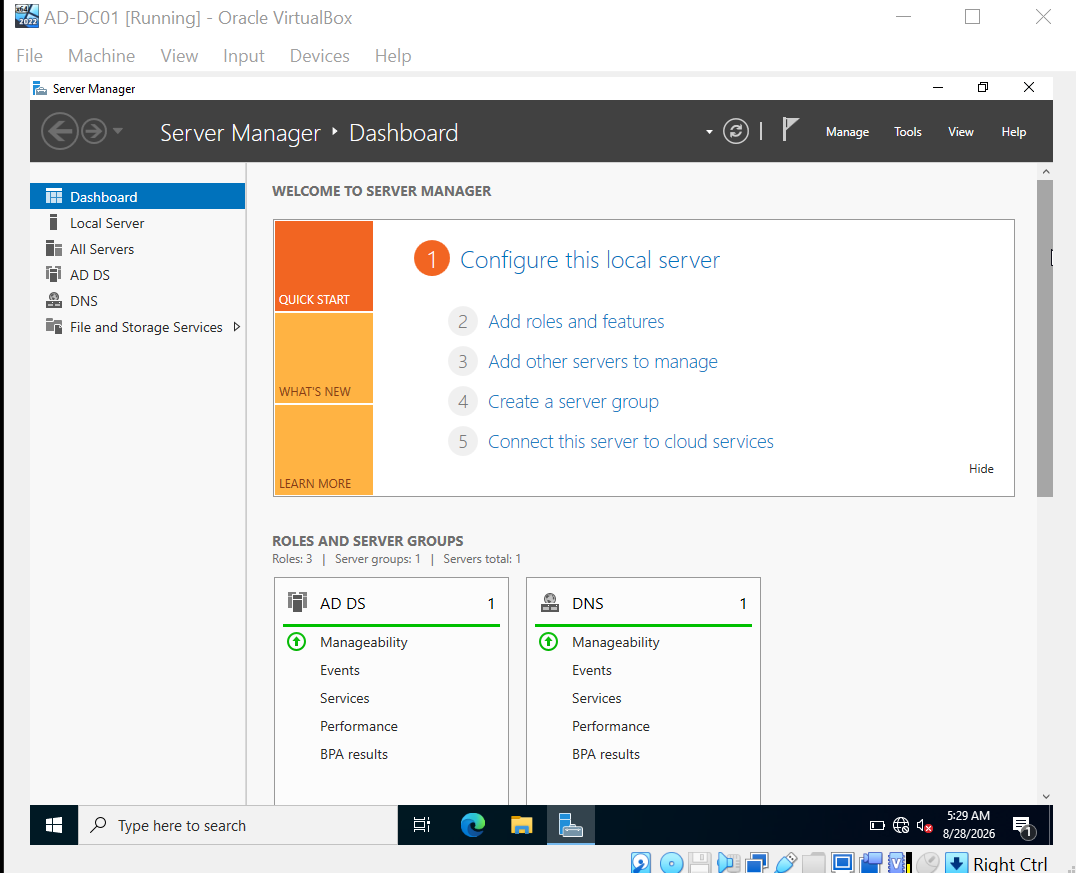The width and height of the screenshot is (1076, 873).
Task: Open the Tools menu
Action: (907, 132)
